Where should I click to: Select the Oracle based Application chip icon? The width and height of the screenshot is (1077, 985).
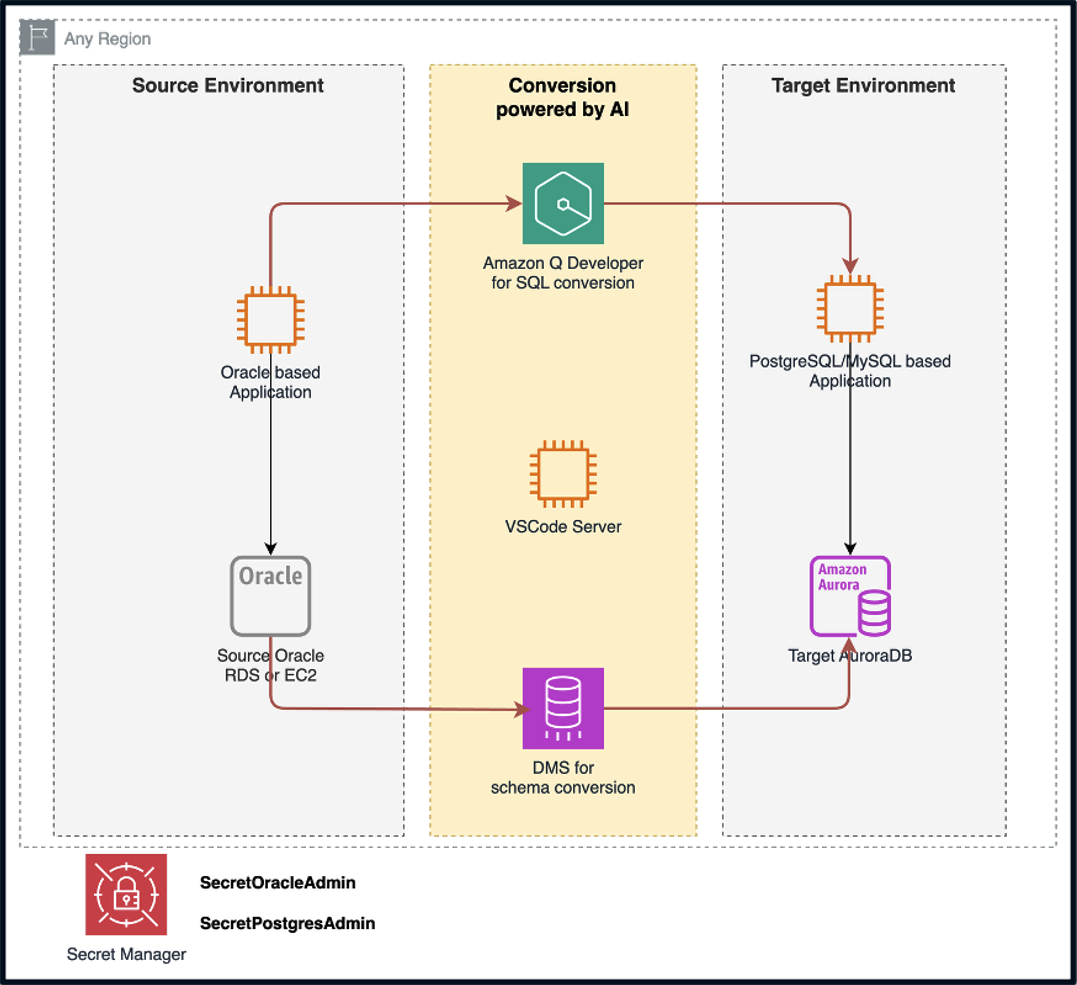(270, 319)
